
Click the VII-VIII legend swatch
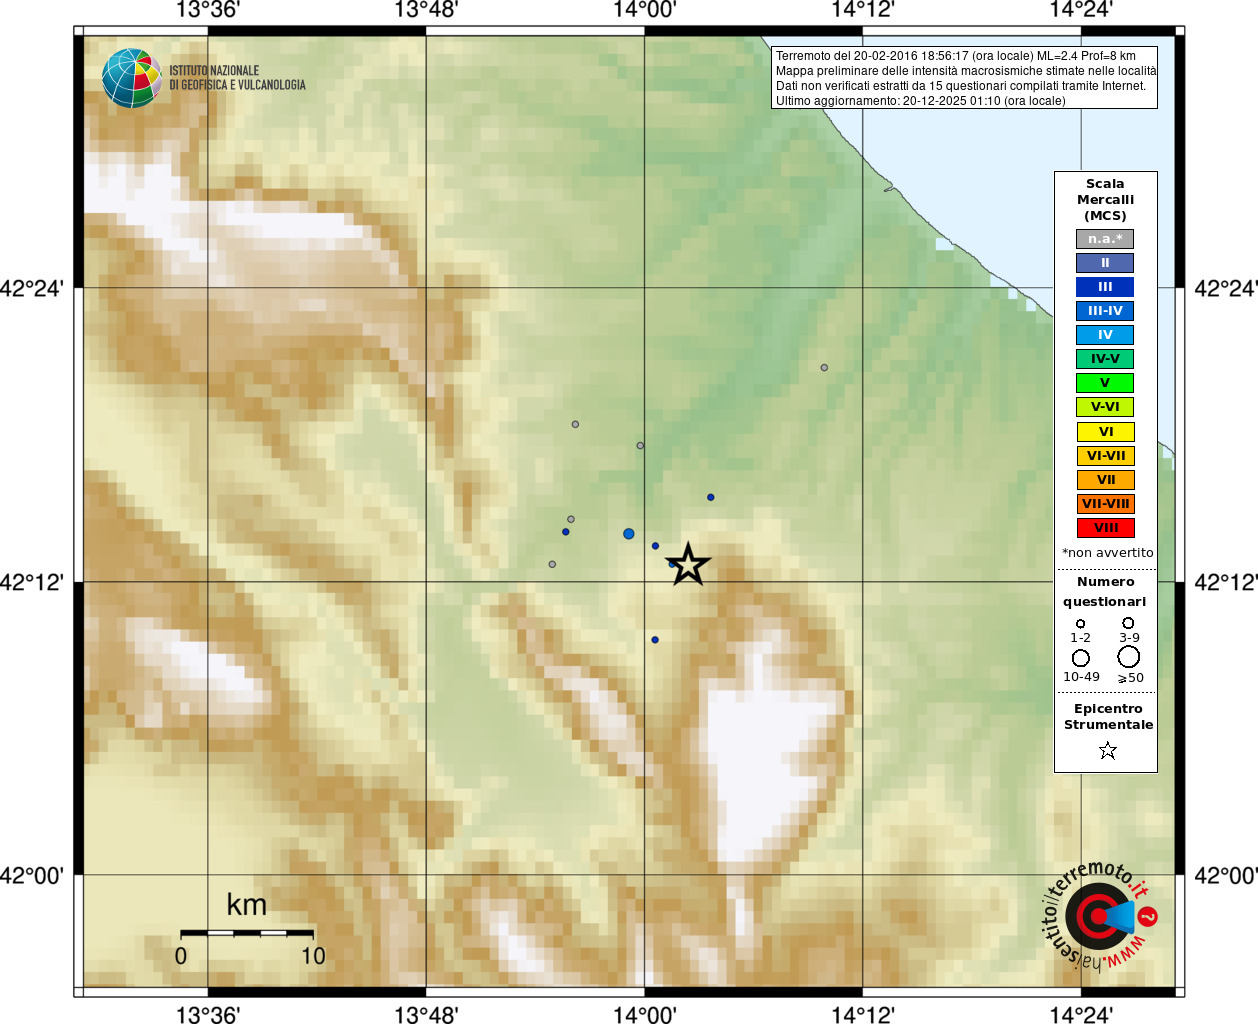[x=1105, y=504]
